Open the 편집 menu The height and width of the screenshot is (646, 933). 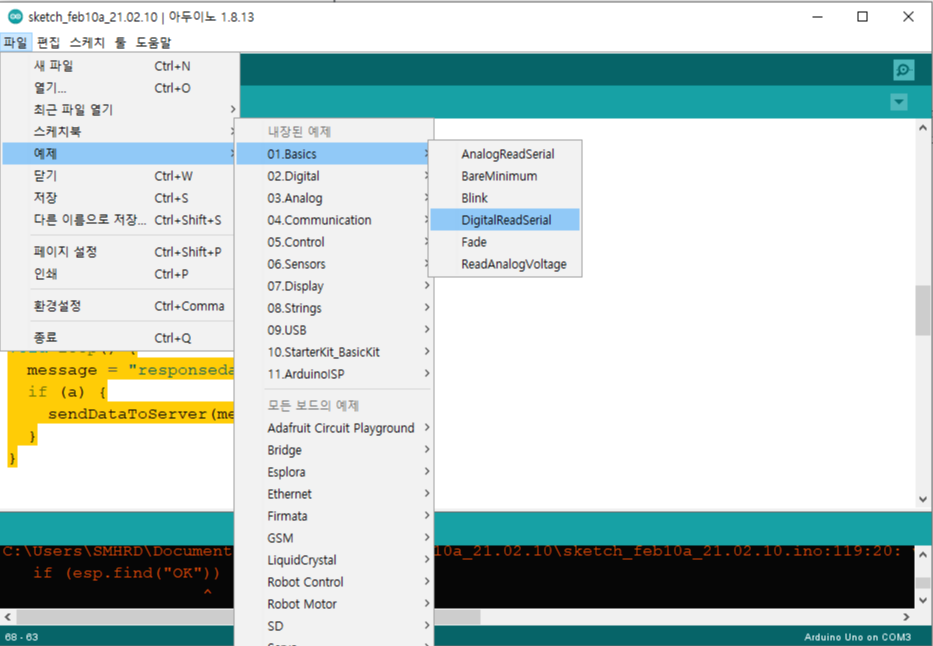tap(48, 42)
